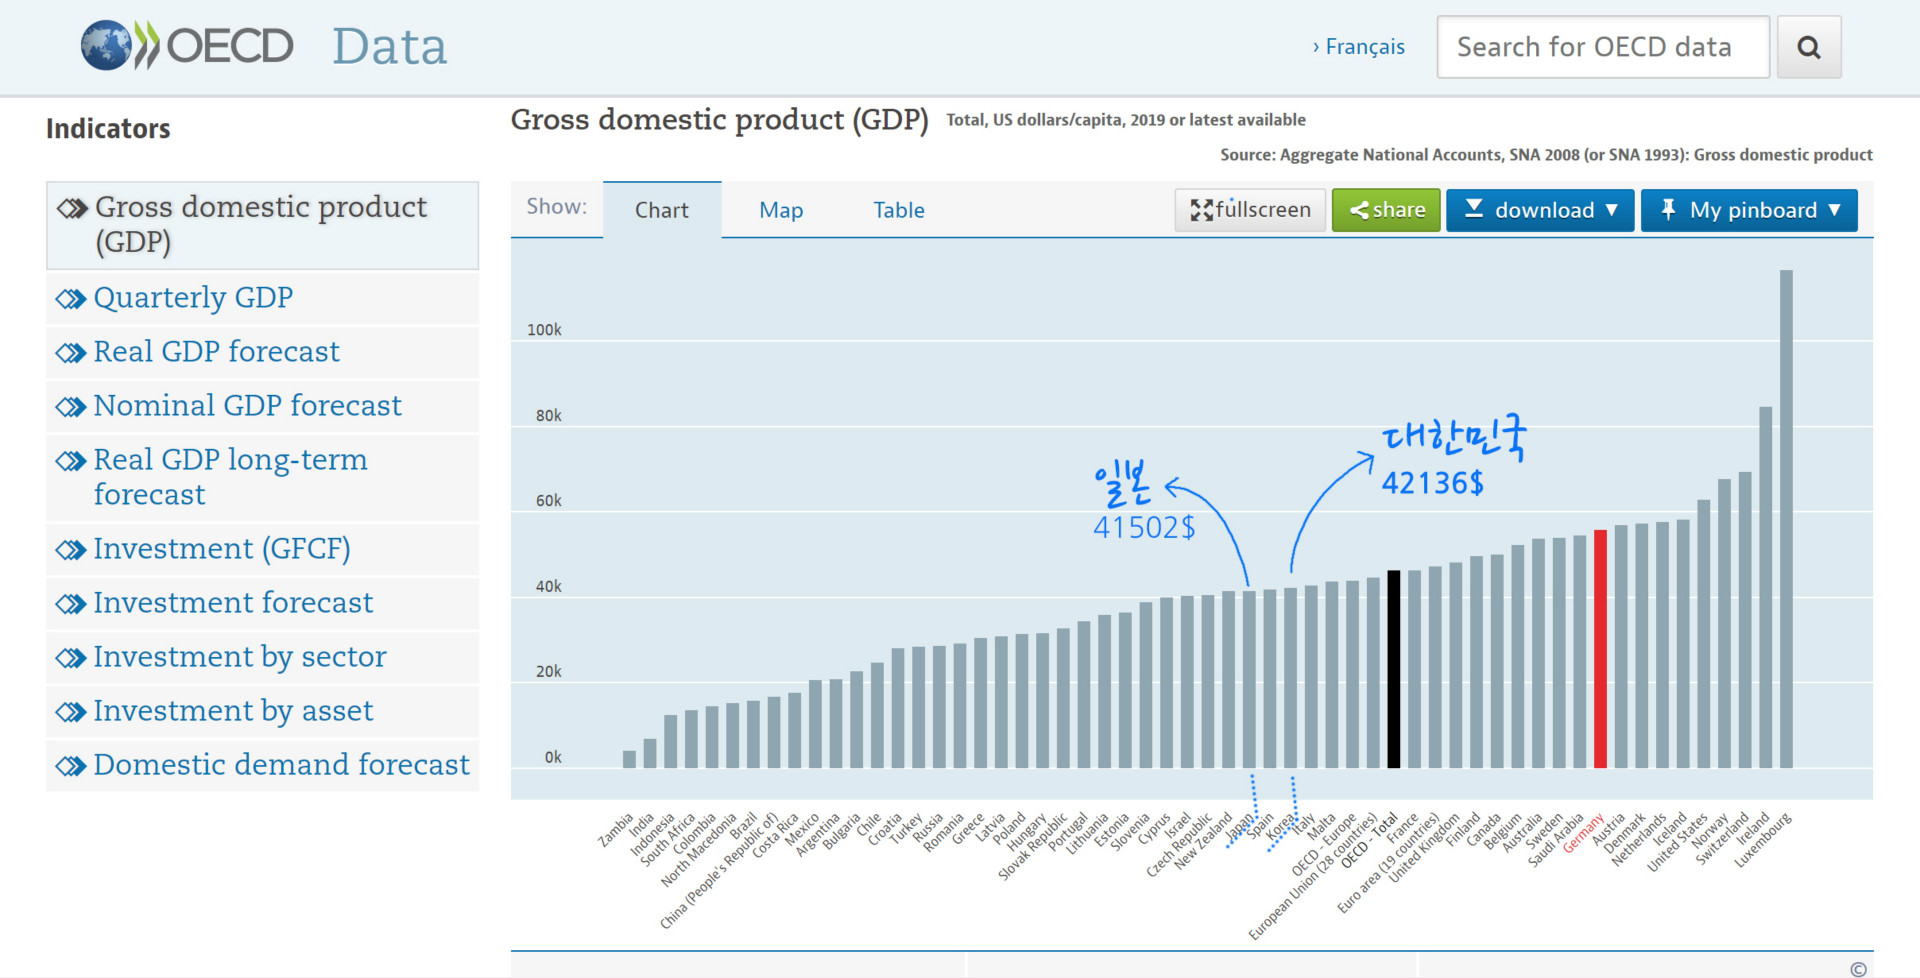Screen dimensions: 1920x978
Task: Click the diamond icon beside Quarterly GDP
Action: (x=71, y=299)
